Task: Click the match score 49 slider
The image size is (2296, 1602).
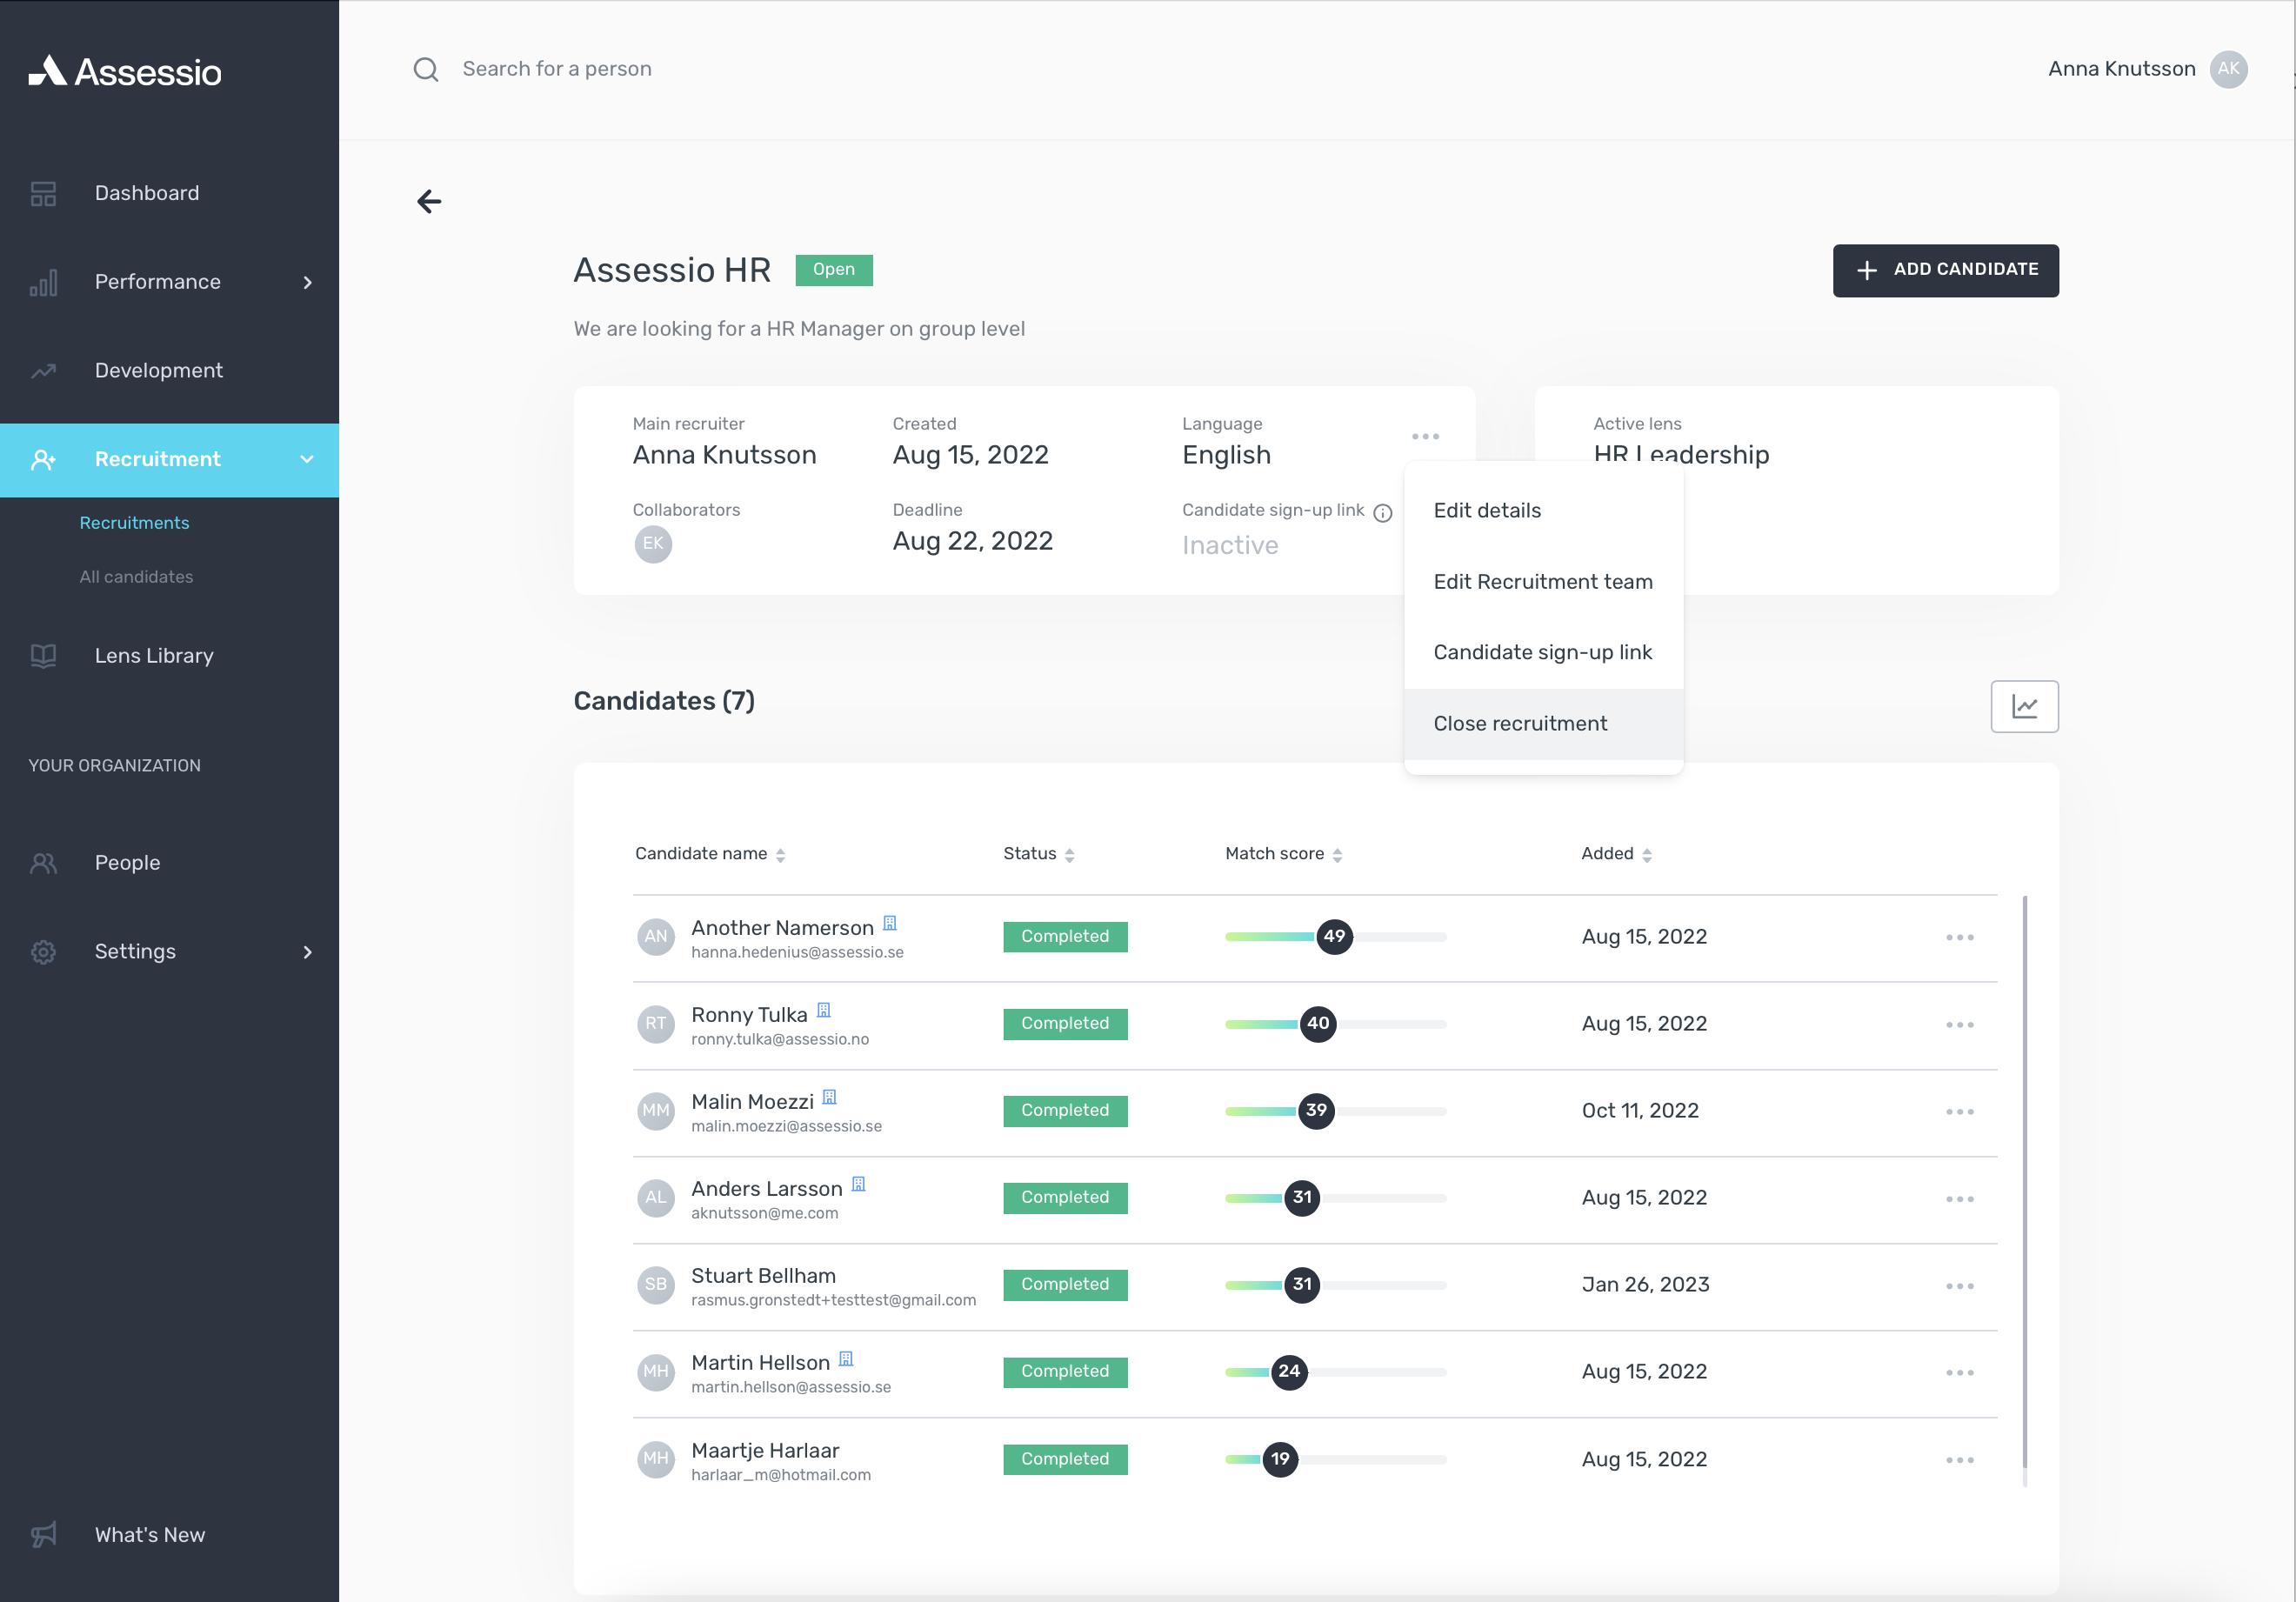Action: (x=1335, y=937)
